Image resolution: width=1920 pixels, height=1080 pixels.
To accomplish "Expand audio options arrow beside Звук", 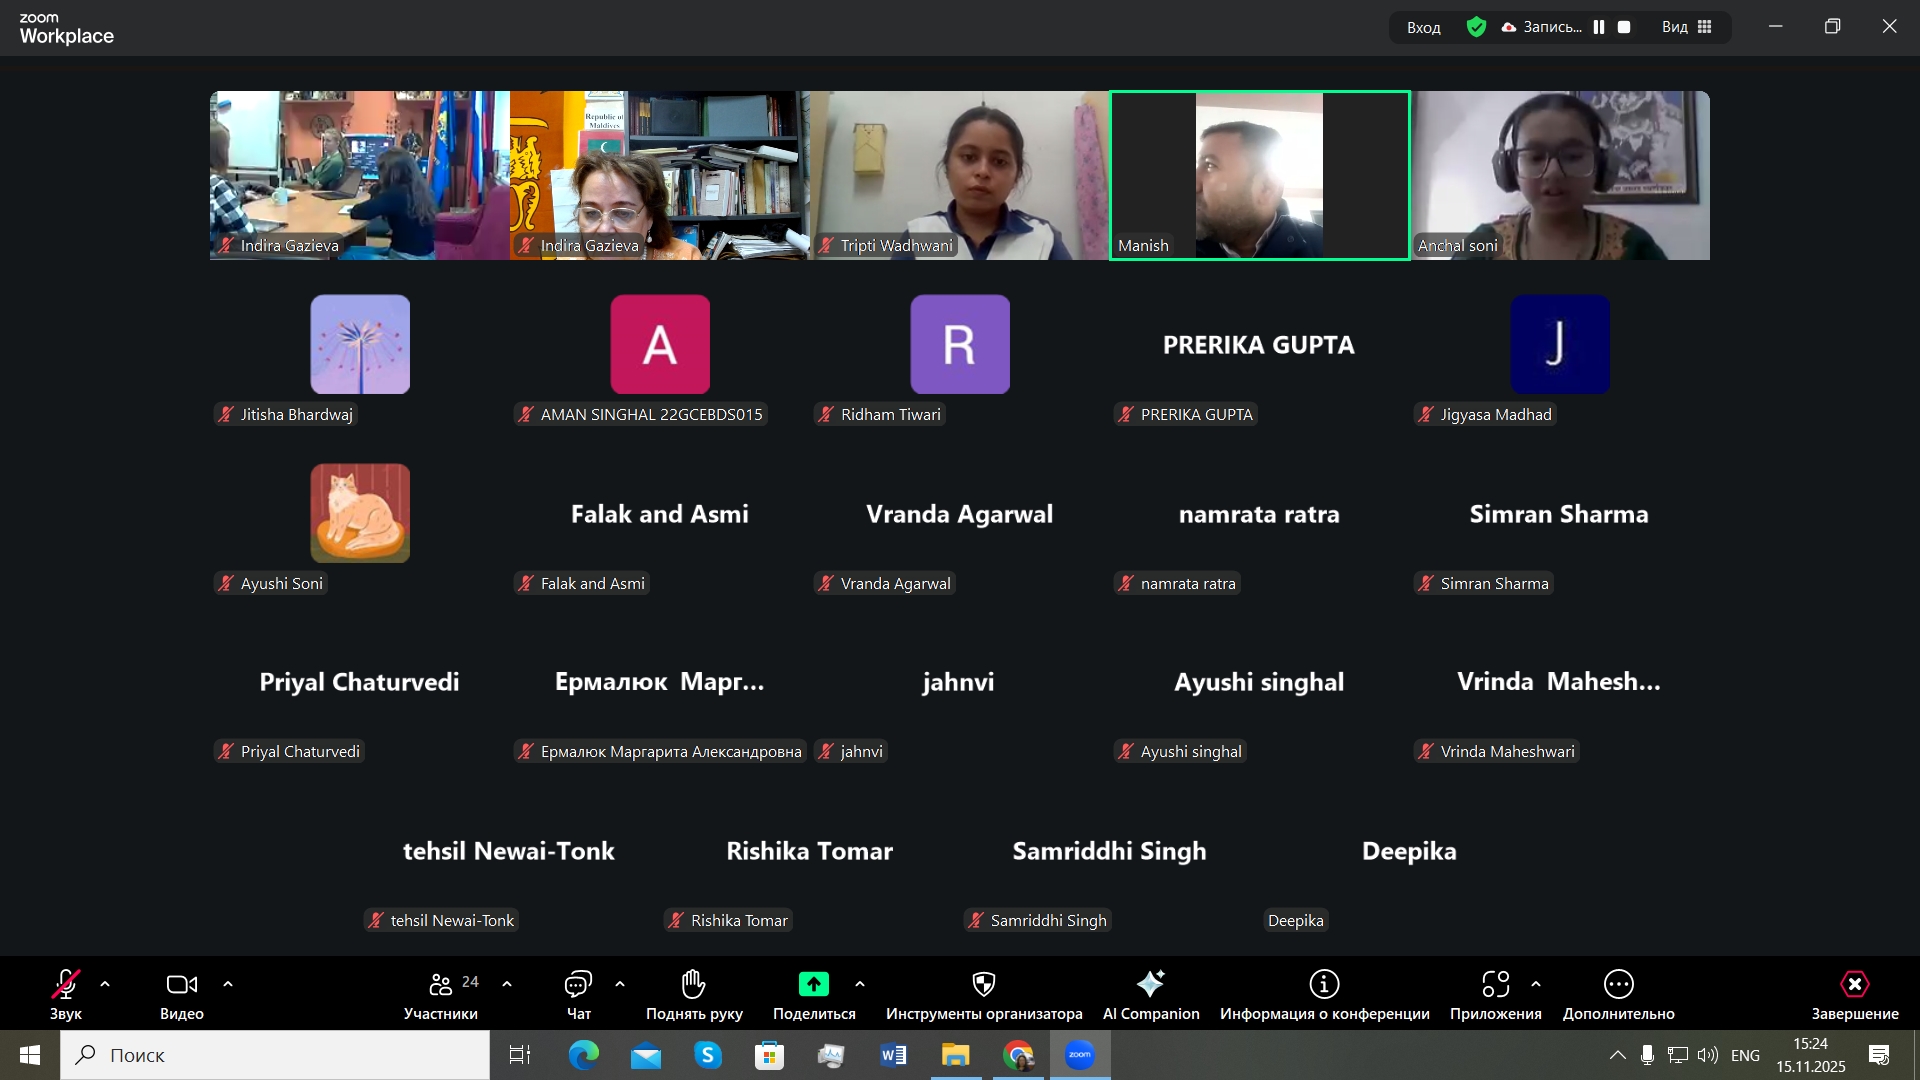I will click(105, 985).
